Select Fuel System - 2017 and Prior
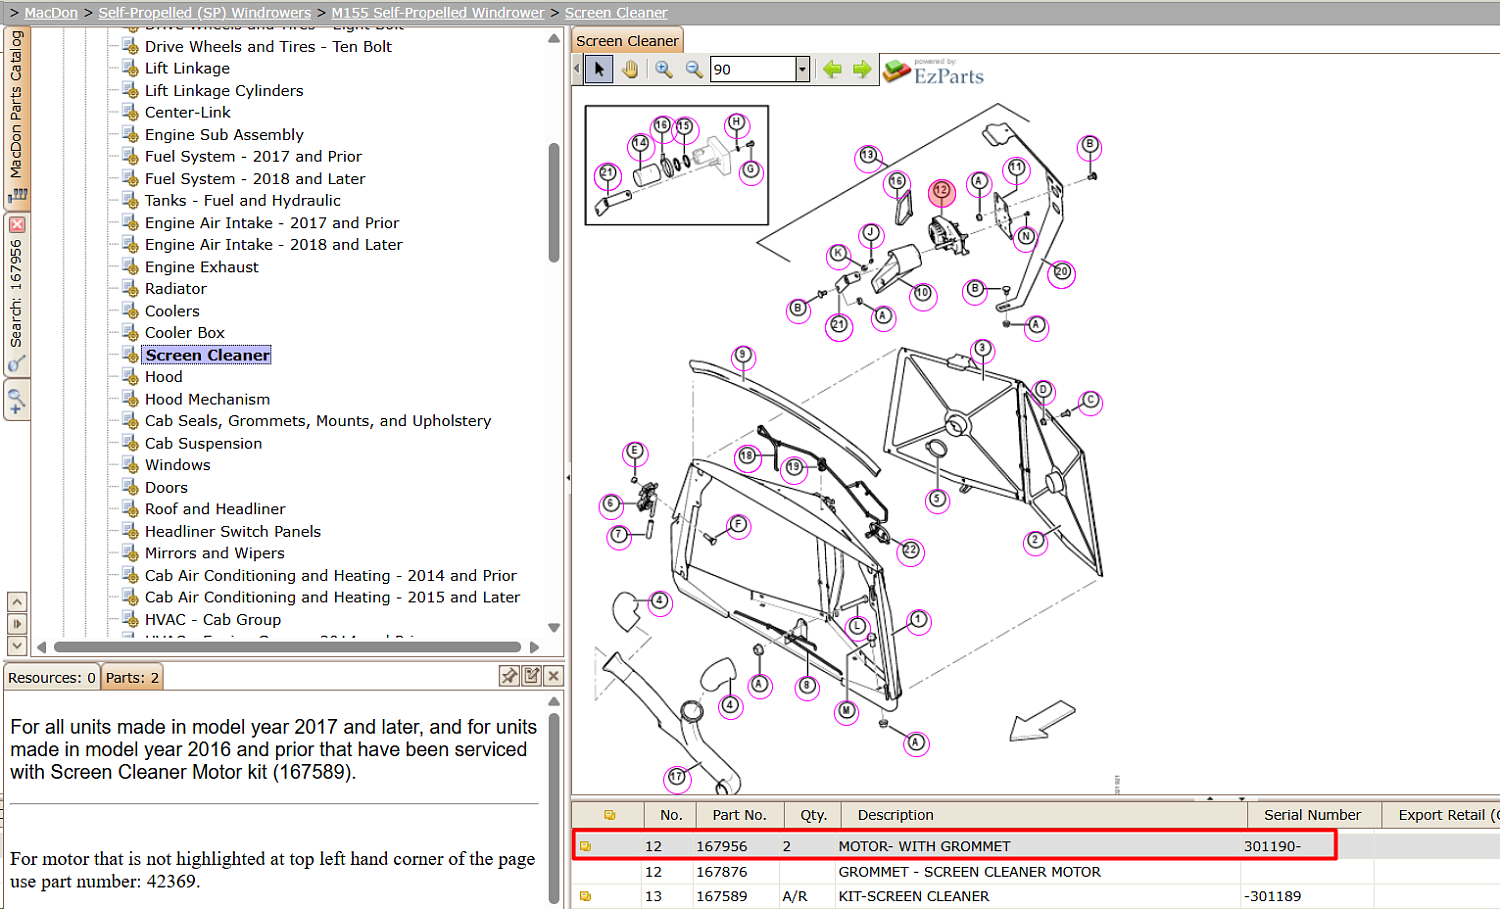This screenshot has height=909, width=1500. [253, 156]
